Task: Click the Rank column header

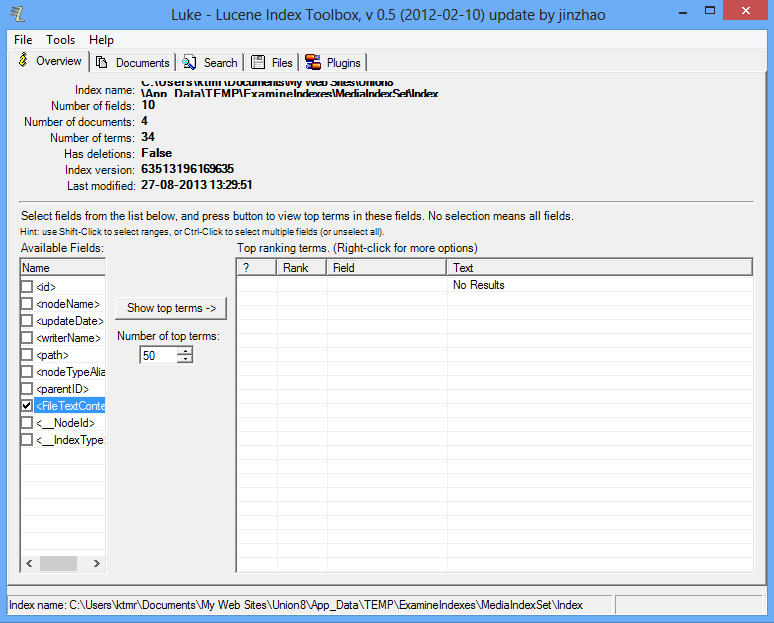Action: (x=301, y=268)
